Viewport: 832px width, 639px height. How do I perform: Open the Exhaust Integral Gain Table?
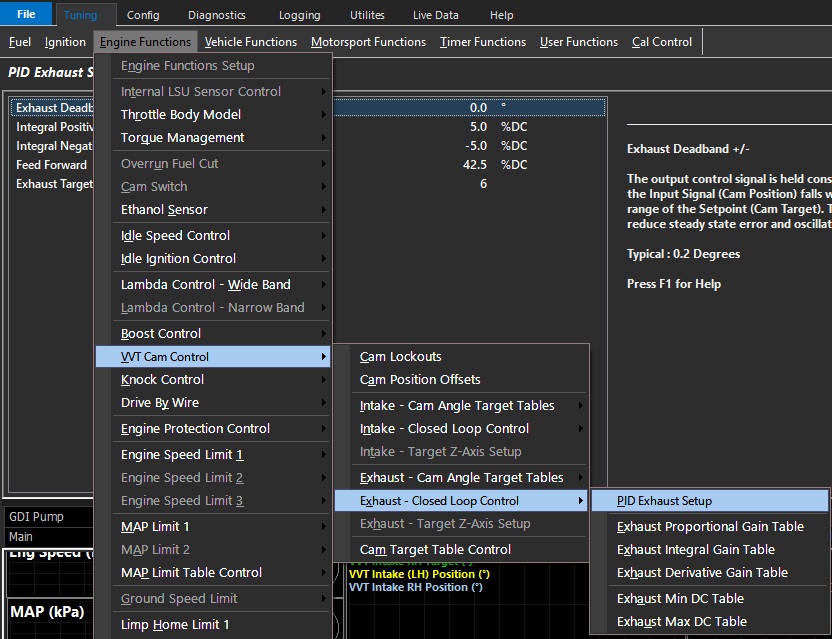pyautogui.click(x=710, y=549)
